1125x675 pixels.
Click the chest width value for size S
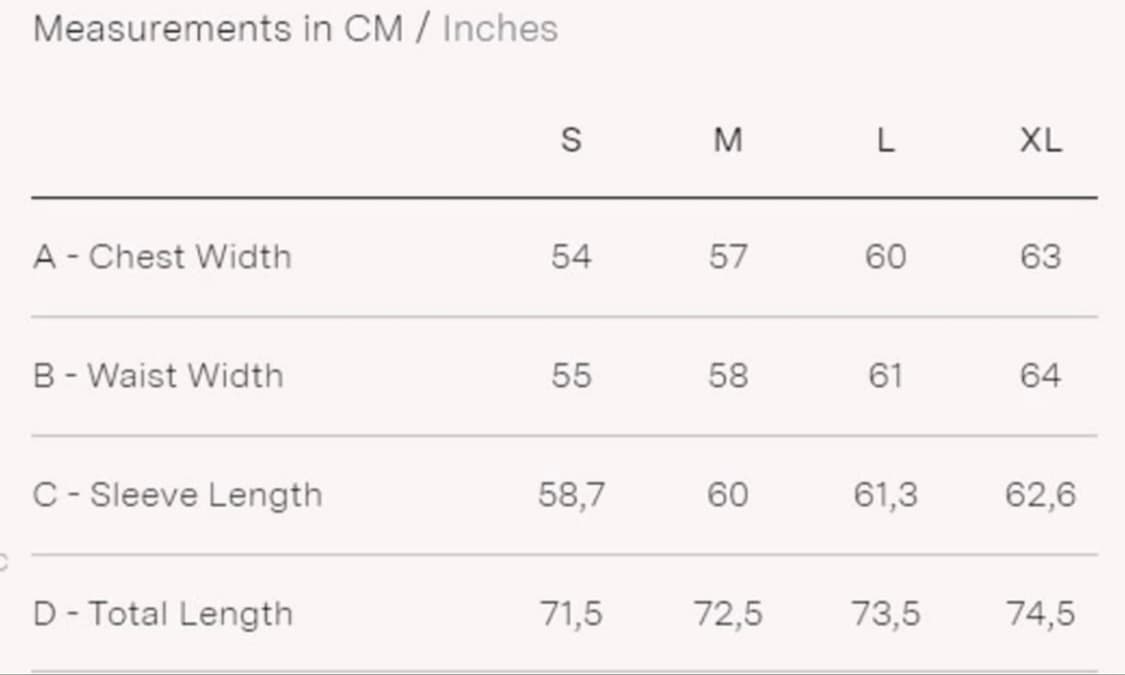click(x=571, y=257)
